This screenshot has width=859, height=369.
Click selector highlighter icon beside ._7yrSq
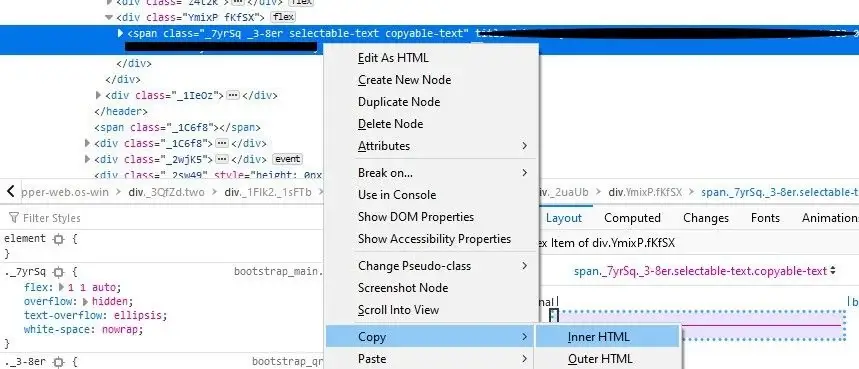(x=59, y=272)
